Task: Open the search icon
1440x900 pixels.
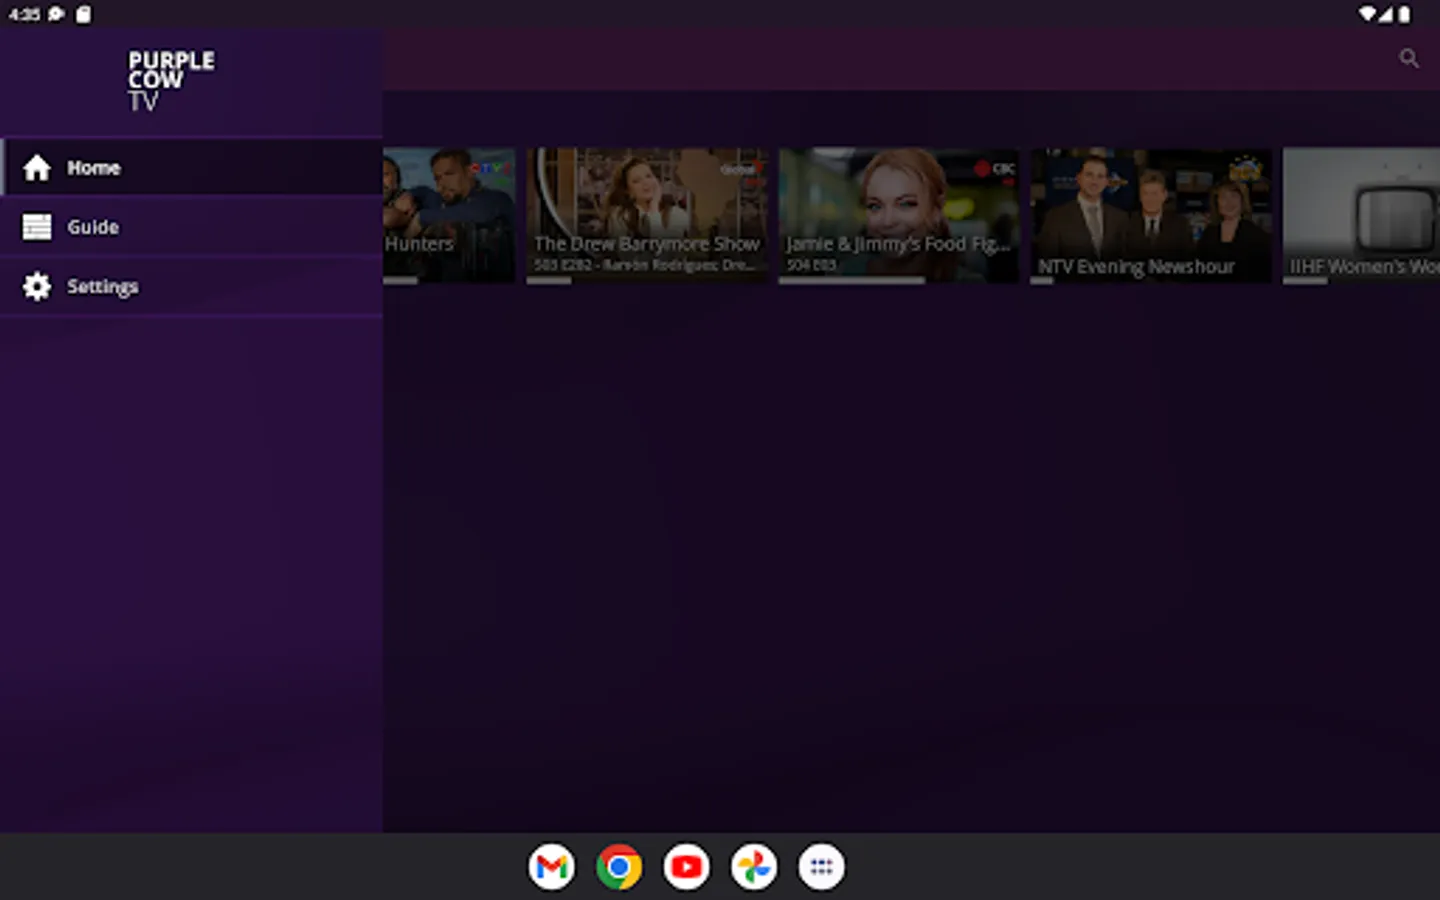Action: (1408, 58)
